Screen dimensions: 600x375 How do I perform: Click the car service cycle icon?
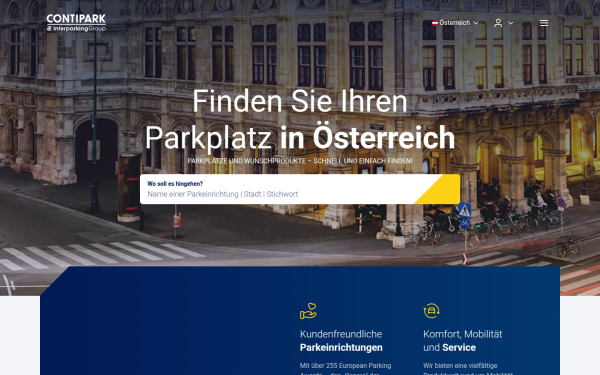pos(431,311)
